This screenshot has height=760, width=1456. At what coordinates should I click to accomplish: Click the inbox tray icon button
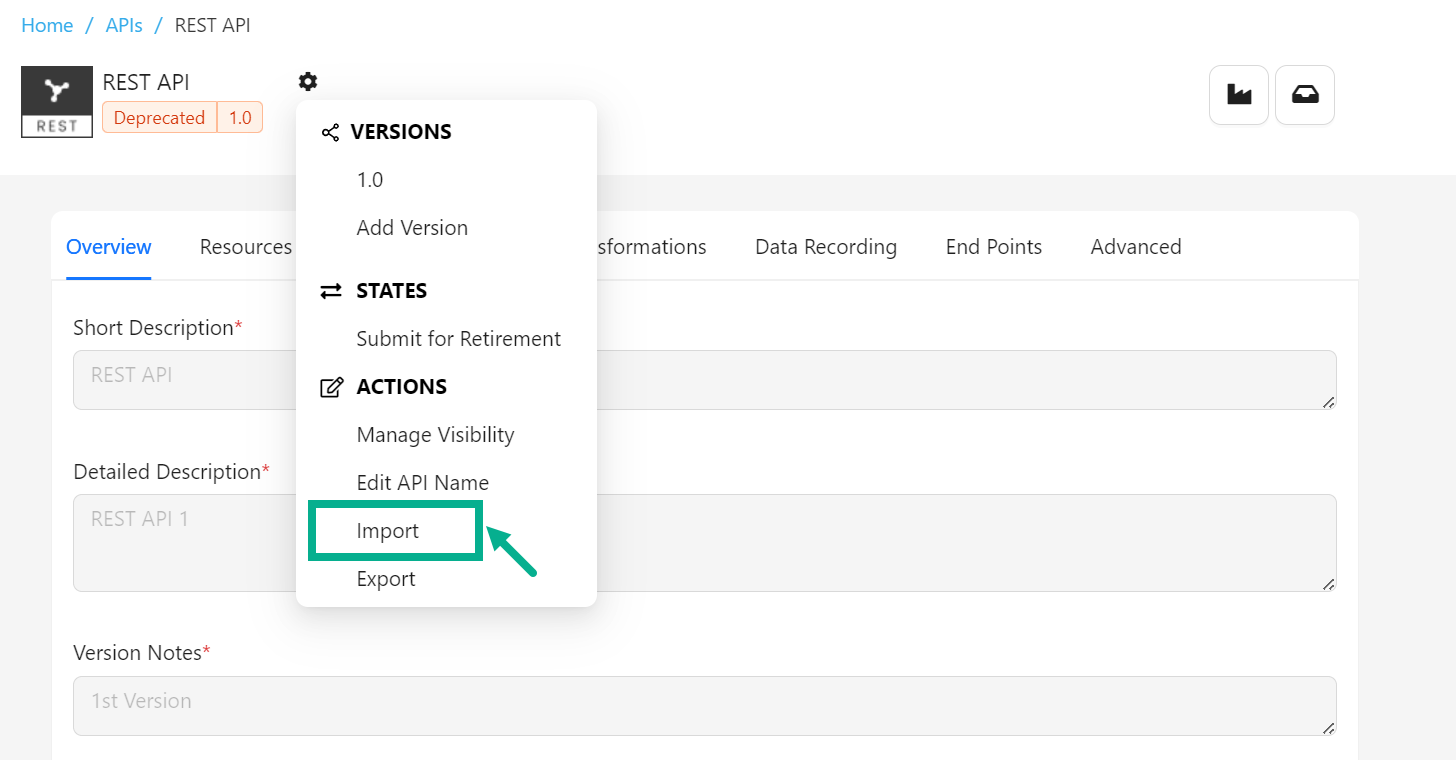[1305, 95]
